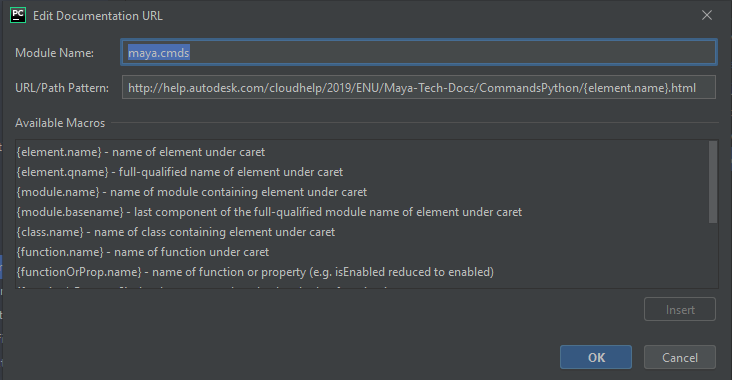The image size is (732, 380).
Task: Select the {function.name} macro row
Action: [362, 252]
